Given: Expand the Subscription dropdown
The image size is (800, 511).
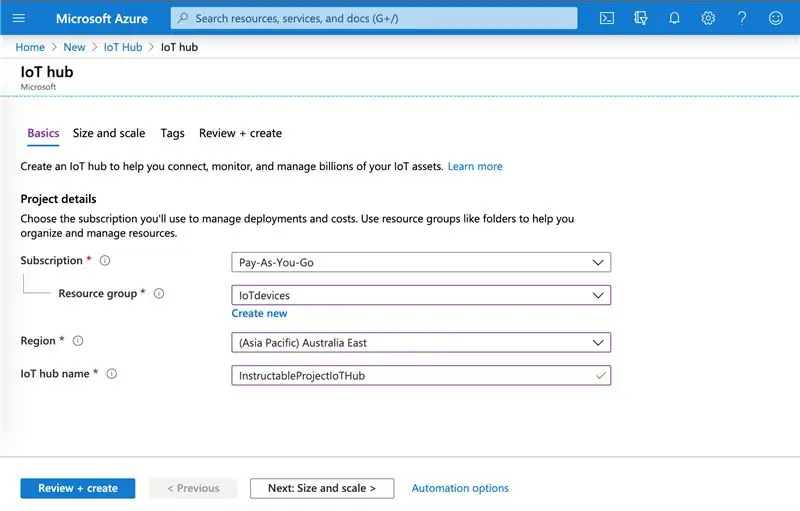Looking at the screenshot, I should coord(421,262).
